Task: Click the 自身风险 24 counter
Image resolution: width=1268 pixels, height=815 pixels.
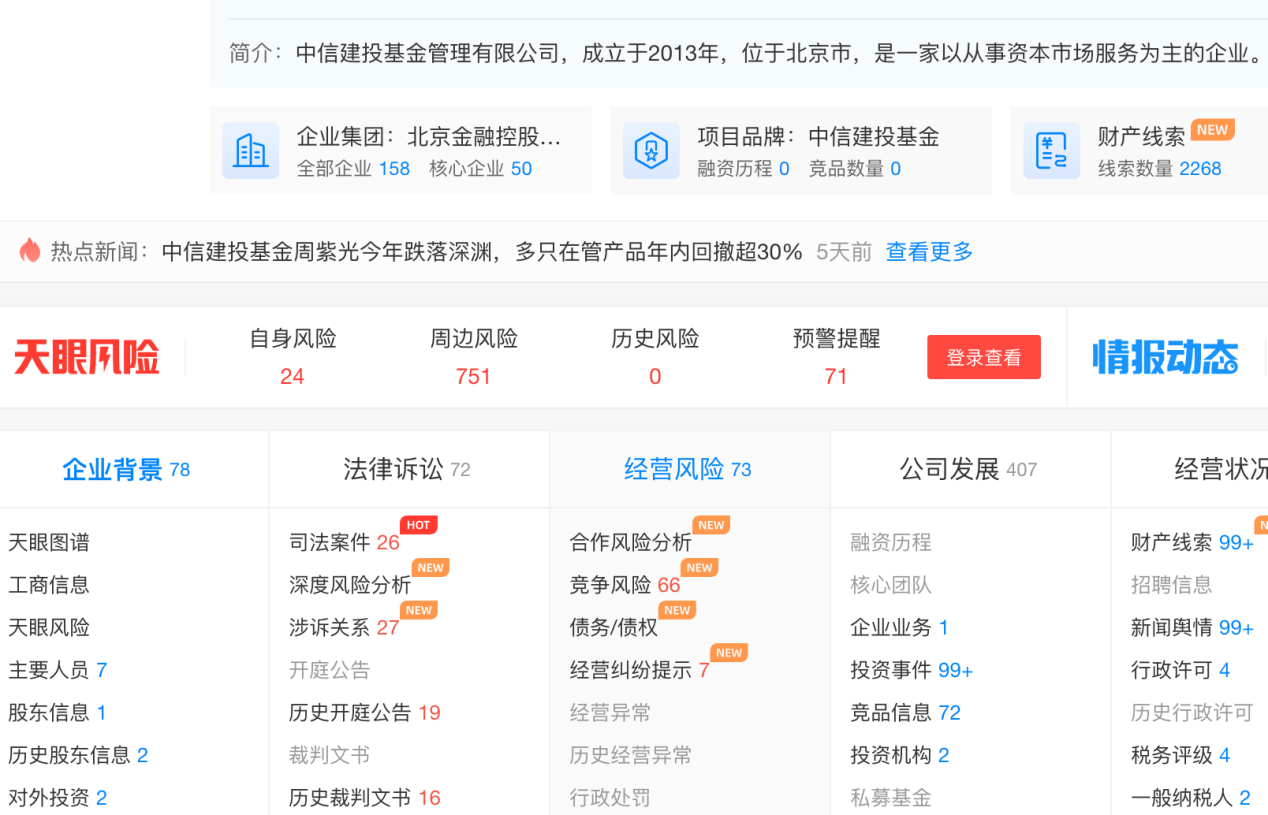Action: tap(292, 357)
